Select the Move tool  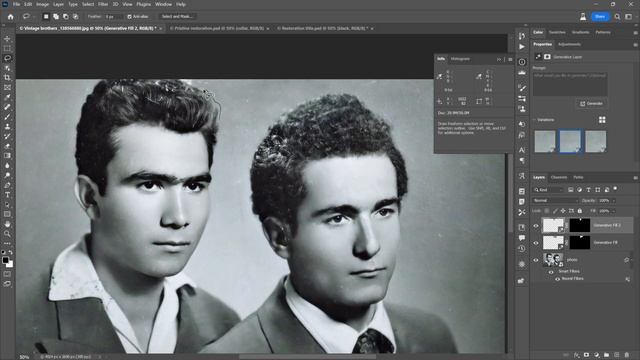(7, 39)
